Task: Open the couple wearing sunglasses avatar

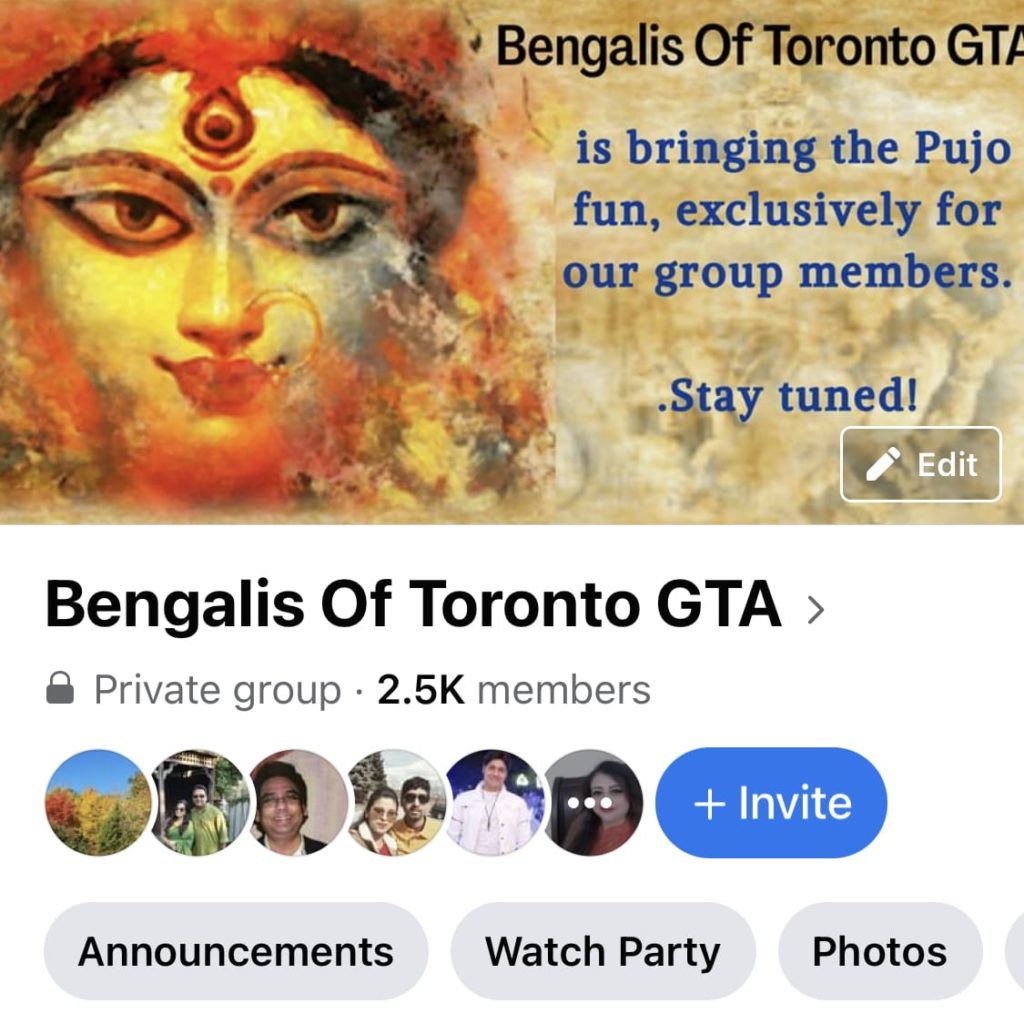Action: pos(396,802)
